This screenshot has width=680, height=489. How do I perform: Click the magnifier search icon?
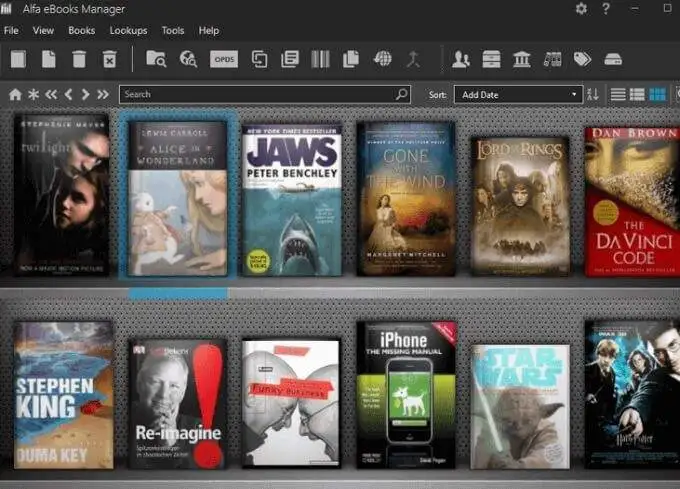coord(402,94)
